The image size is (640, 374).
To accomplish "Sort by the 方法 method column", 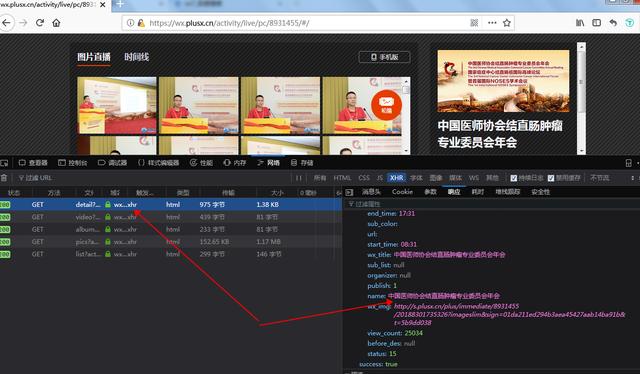I will click(x=53, y=192).
